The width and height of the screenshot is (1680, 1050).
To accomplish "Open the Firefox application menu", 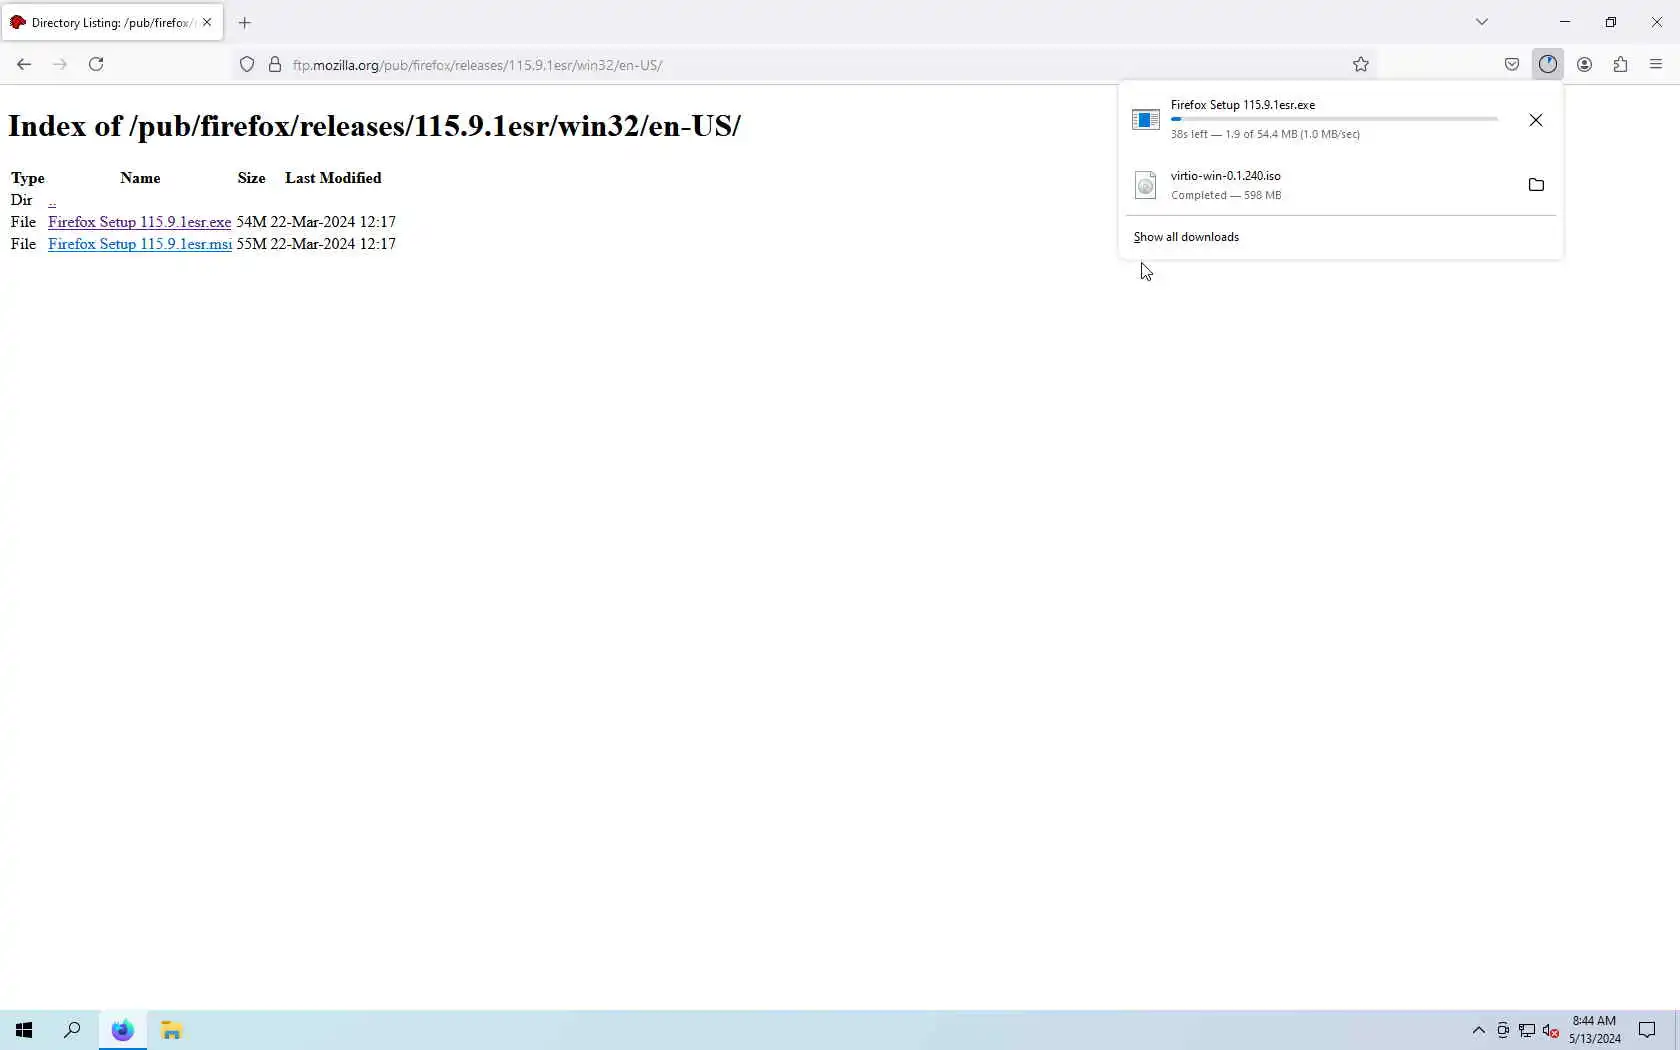I will [1656, 64].
